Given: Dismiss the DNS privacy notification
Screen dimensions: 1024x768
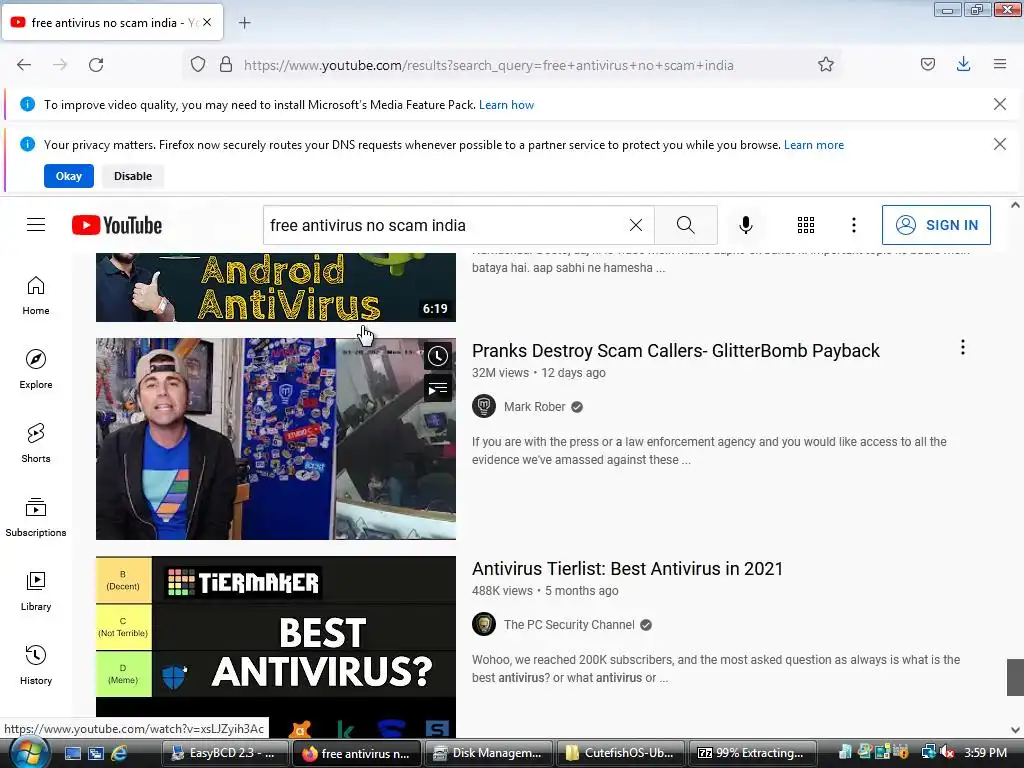Looking at the screenshot, I should coord(999,144).
